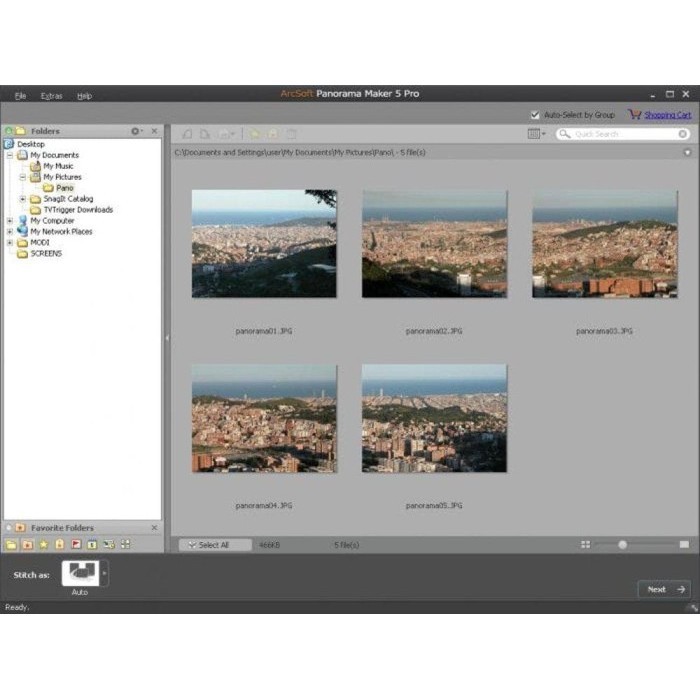
Task: Collapse the left panel with splitter arrow
Action: 167,338
